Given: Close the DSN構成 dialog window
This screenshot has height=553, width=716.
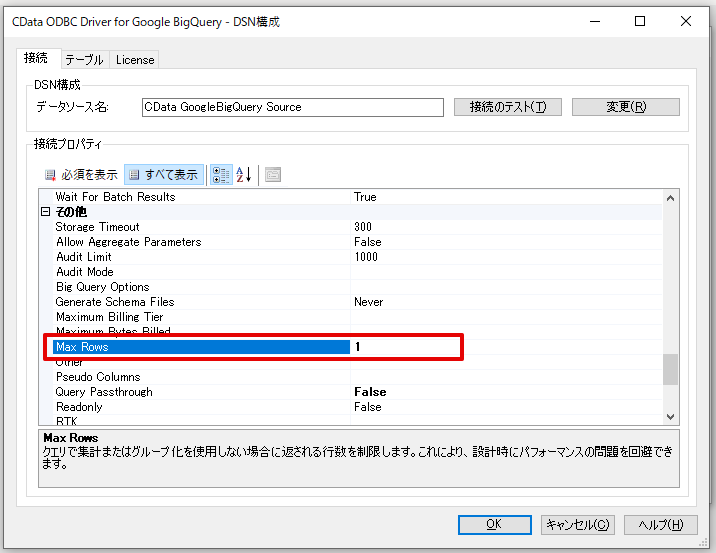Looking at the screenshot, I should pyautogui.click(x=685, y=21).
